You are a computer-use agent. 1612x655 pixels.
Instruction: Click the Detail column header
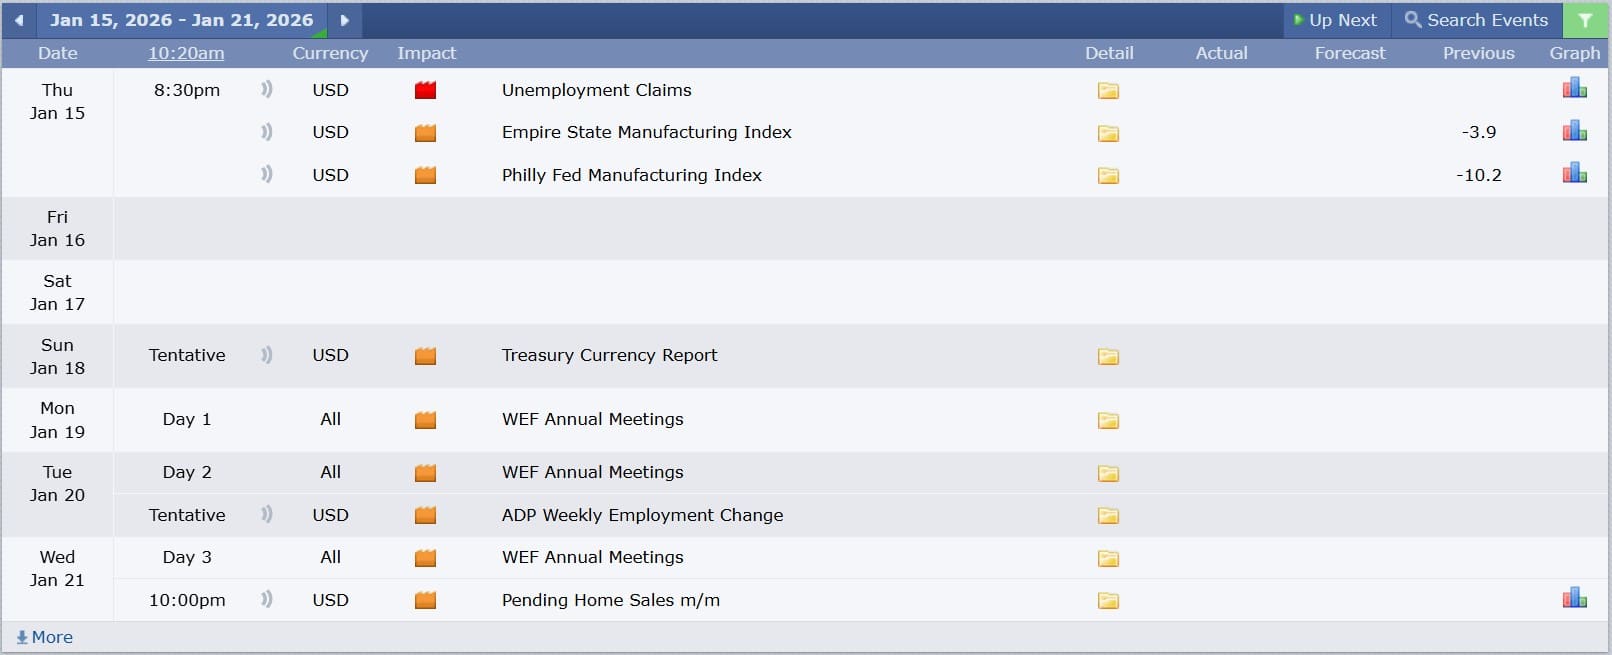[1109, 53]
